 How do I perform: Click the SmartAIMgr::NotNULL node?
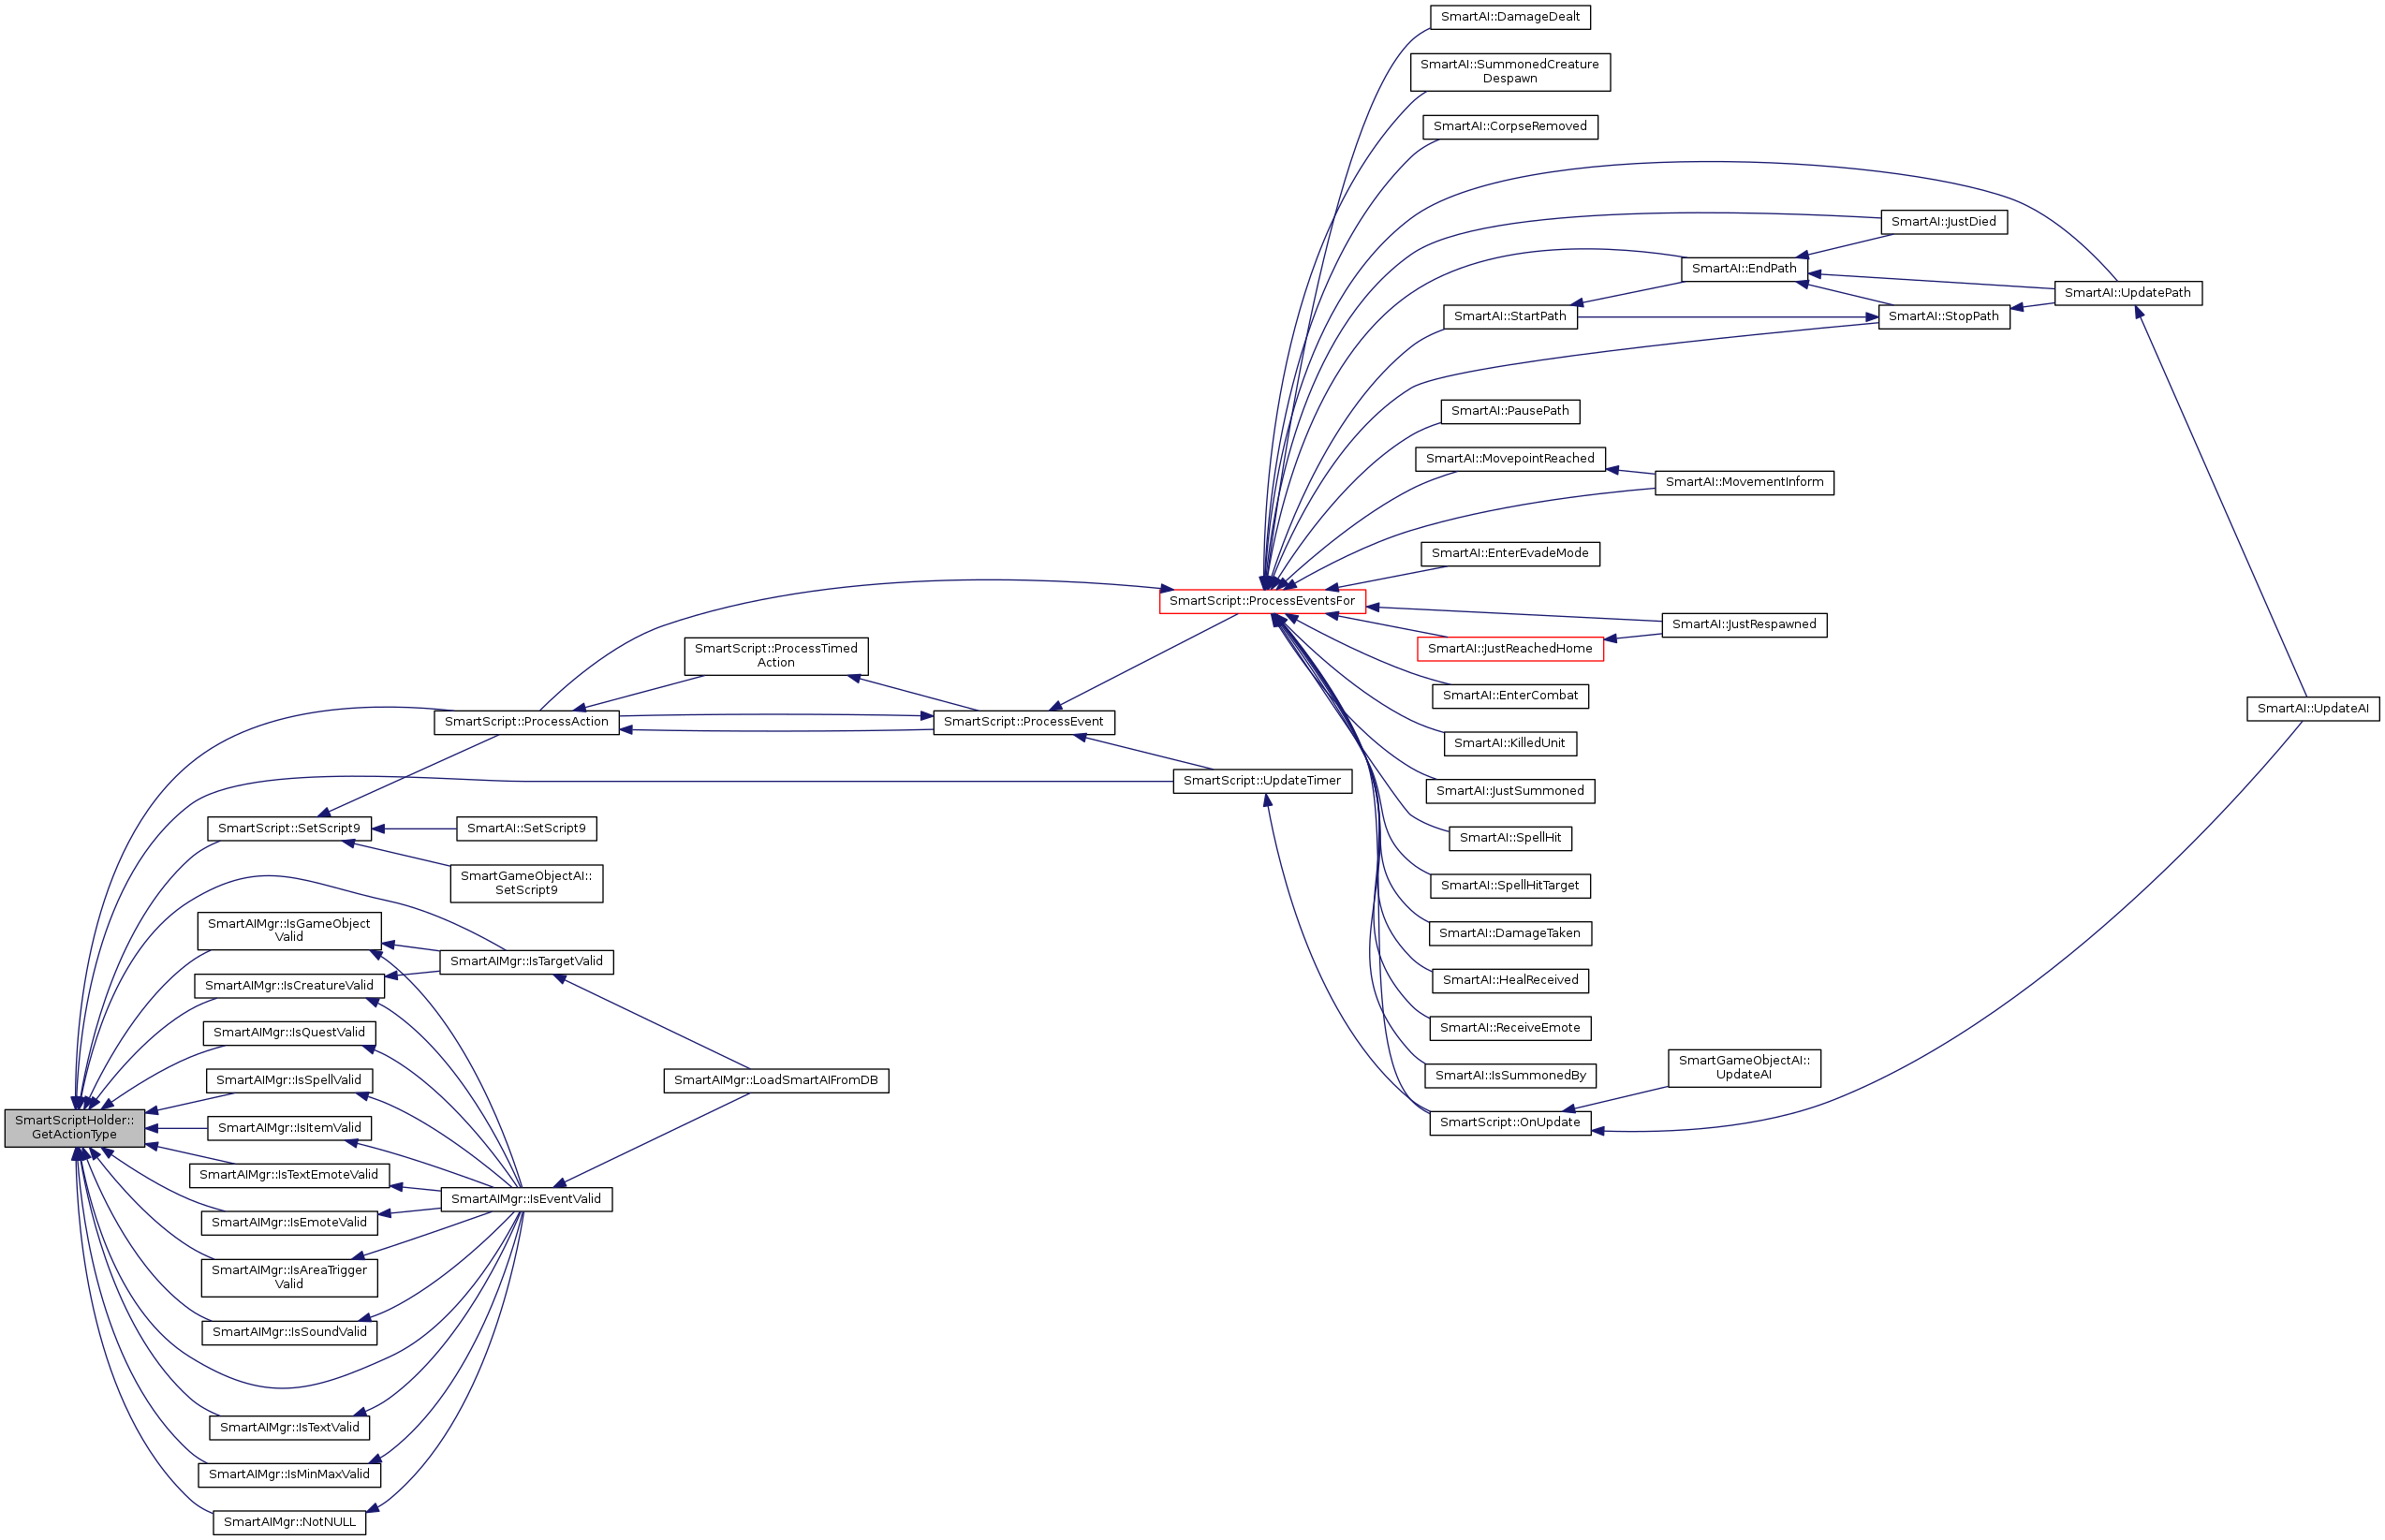pos(289,1522)
